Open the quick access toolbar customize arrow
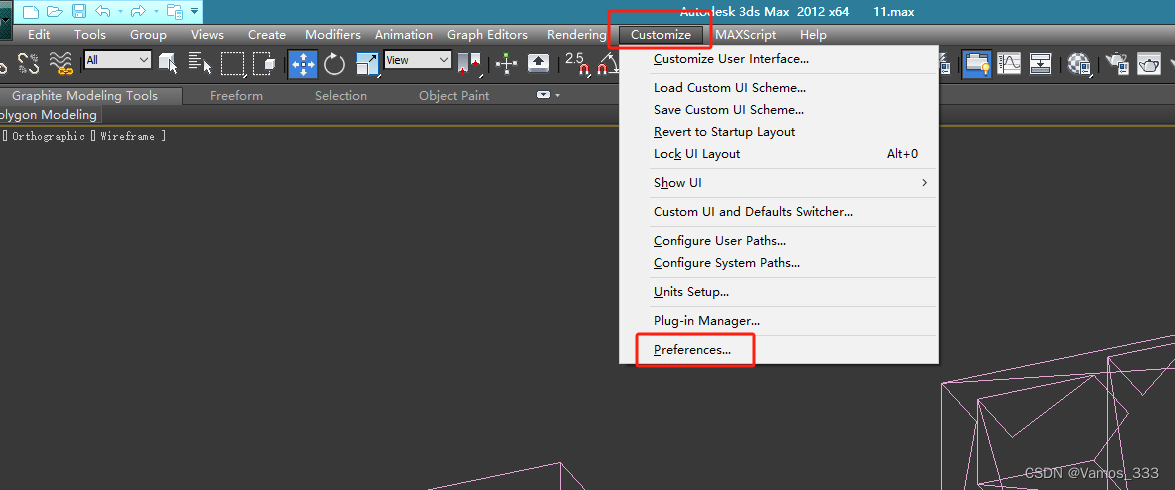The width and height of the screenshot is (1175, 490). pyautogui.click(x=194, y=11)
